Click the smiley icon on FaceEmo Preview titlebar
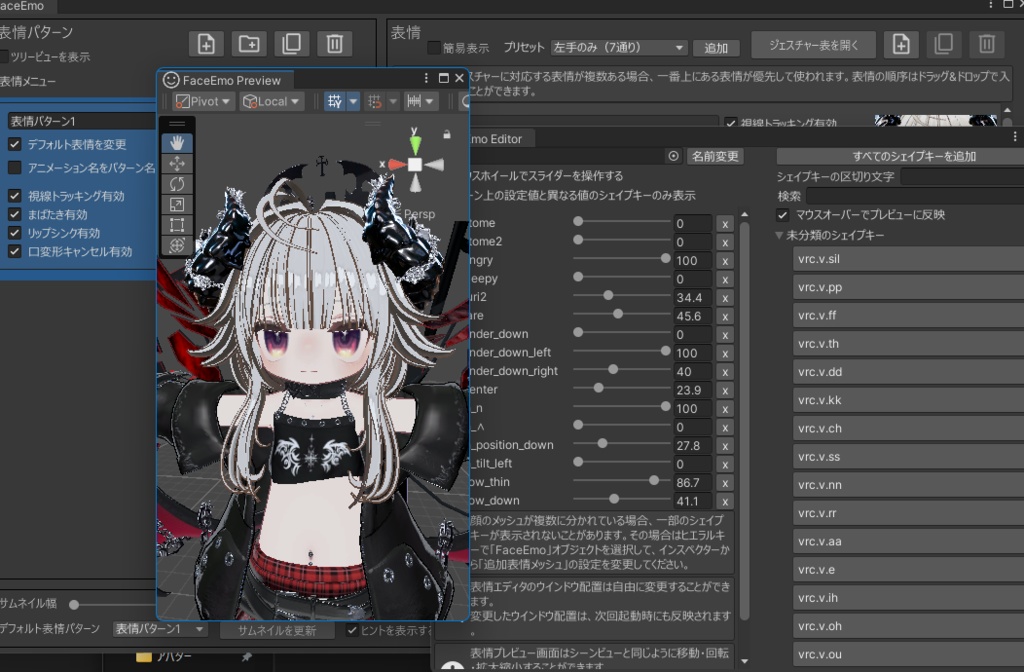This screenshot has height=672, width=1024. click(x=170, y=80)
